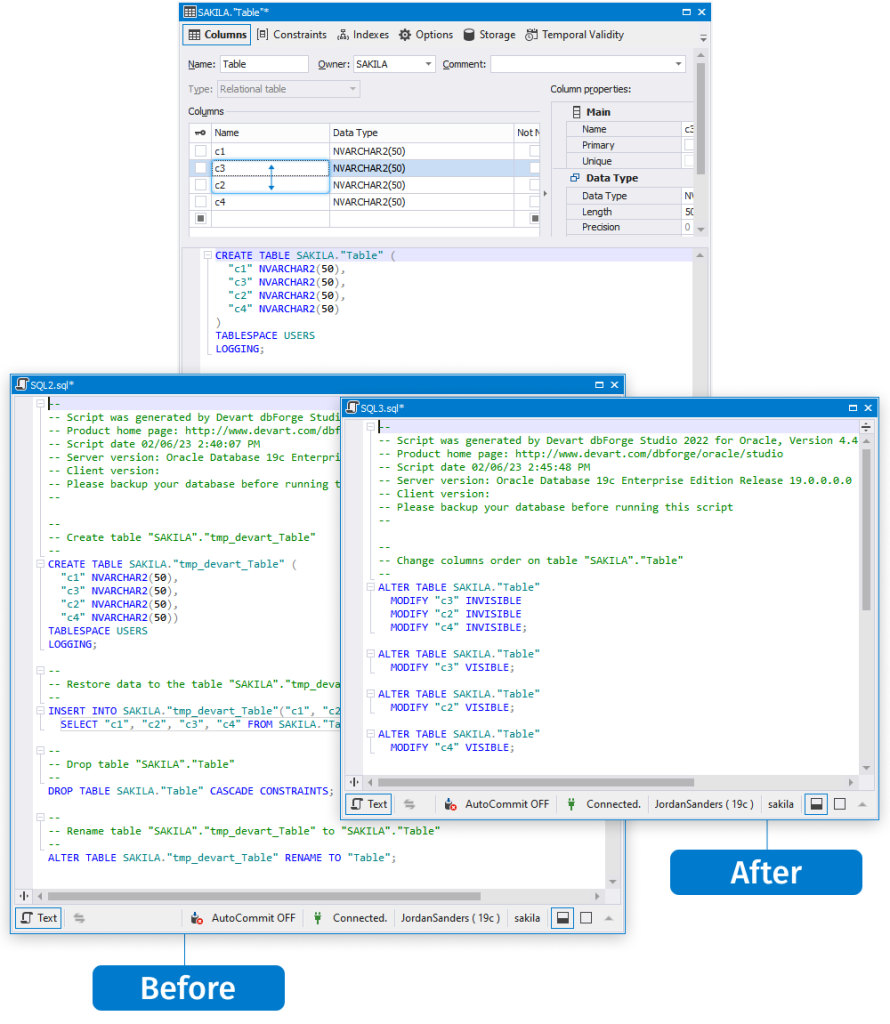Click the table editor tab overflow arrow
Viewport: 890px width, 1024px height.
coord(703,38)
